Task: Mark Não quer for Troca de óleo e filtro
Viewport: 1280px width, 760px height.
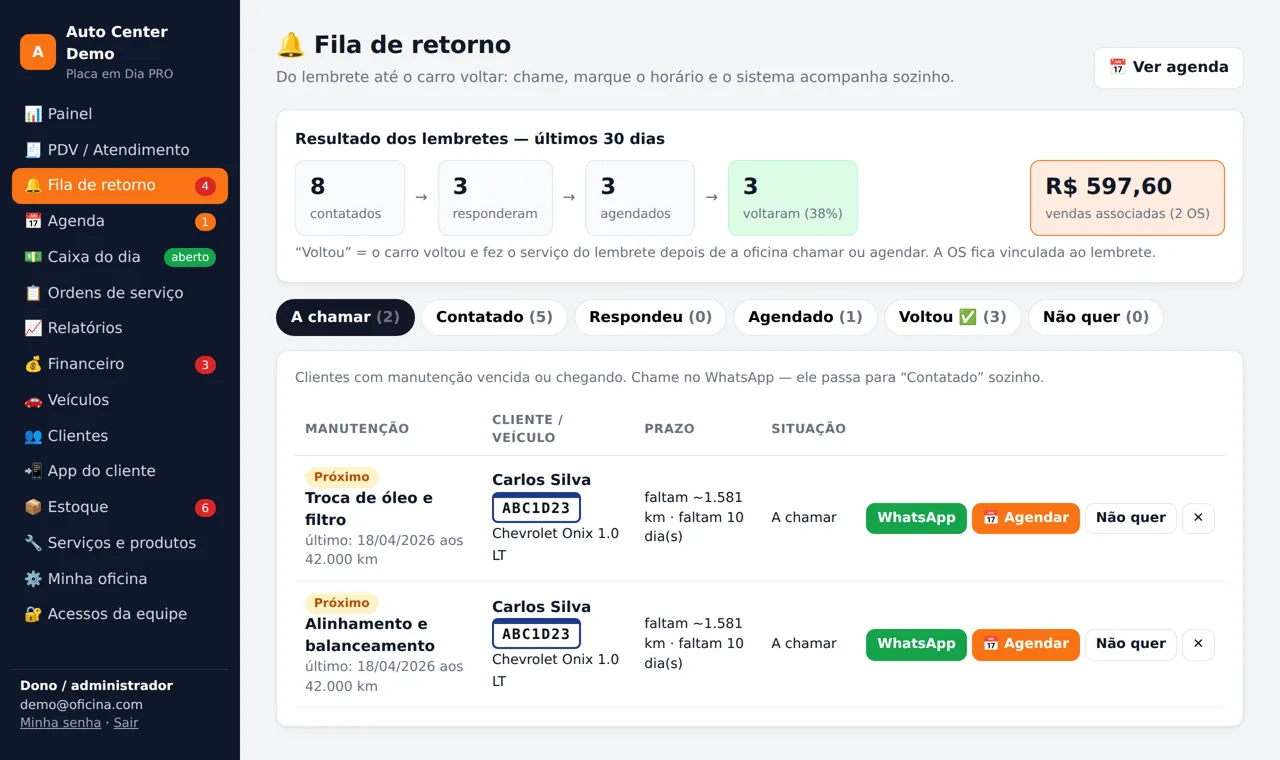Action: coord(1131,518)
